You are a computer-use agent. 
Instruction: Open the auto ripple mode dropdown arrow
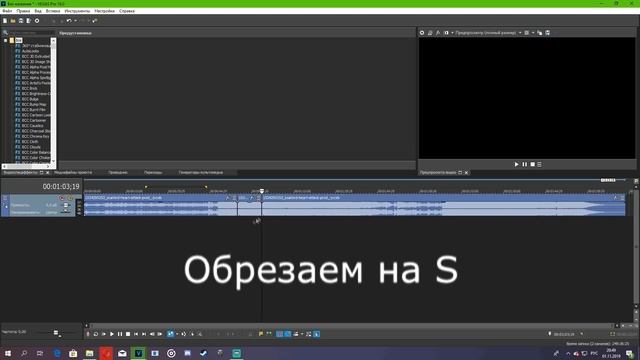[x=302, y=334]
